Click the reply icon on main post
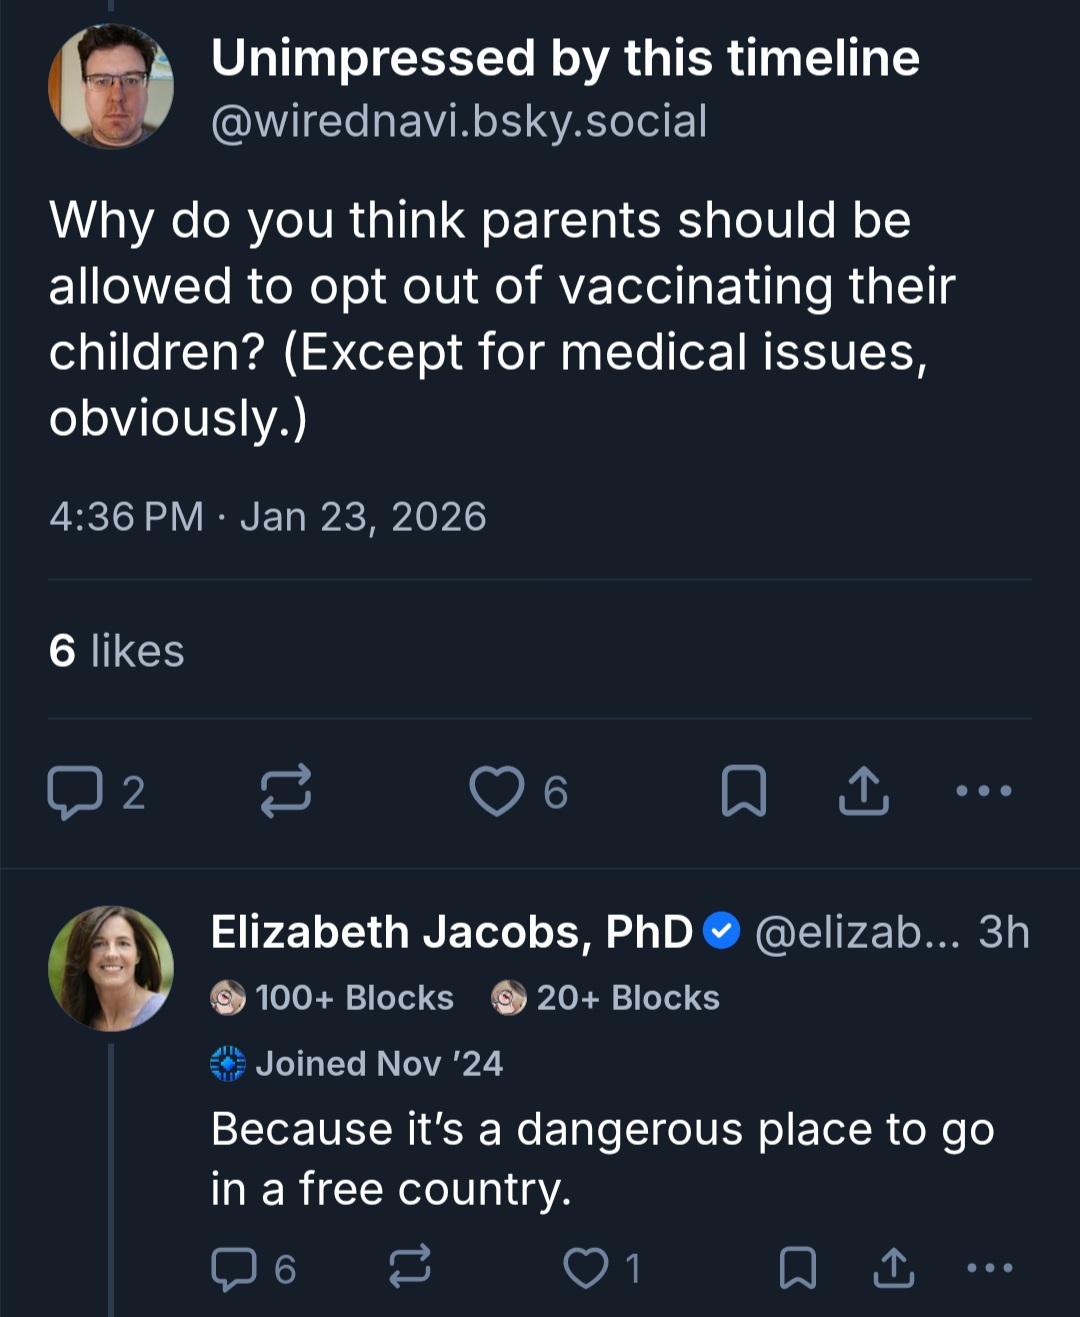This screenshot has width=1080, height=1317. (75, 792)
